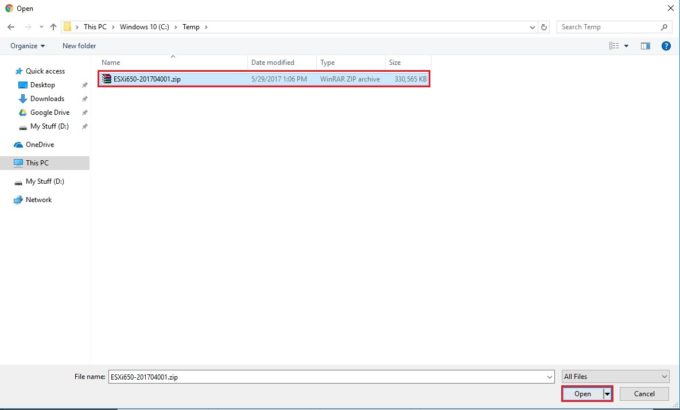Select the ESXi650-201704001.zip file
The image size is (680, 410).
[x=147, y=78]
